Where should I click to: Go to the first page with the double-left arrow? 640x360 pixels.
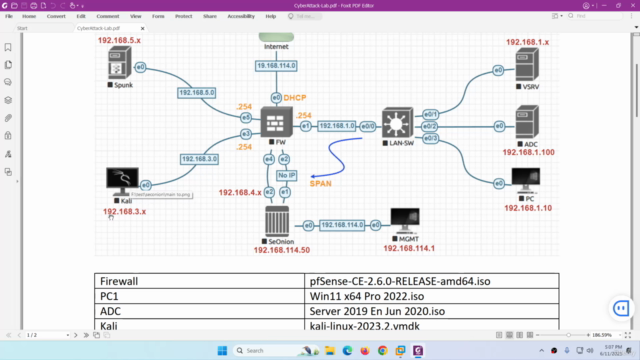tap(9, 335)
